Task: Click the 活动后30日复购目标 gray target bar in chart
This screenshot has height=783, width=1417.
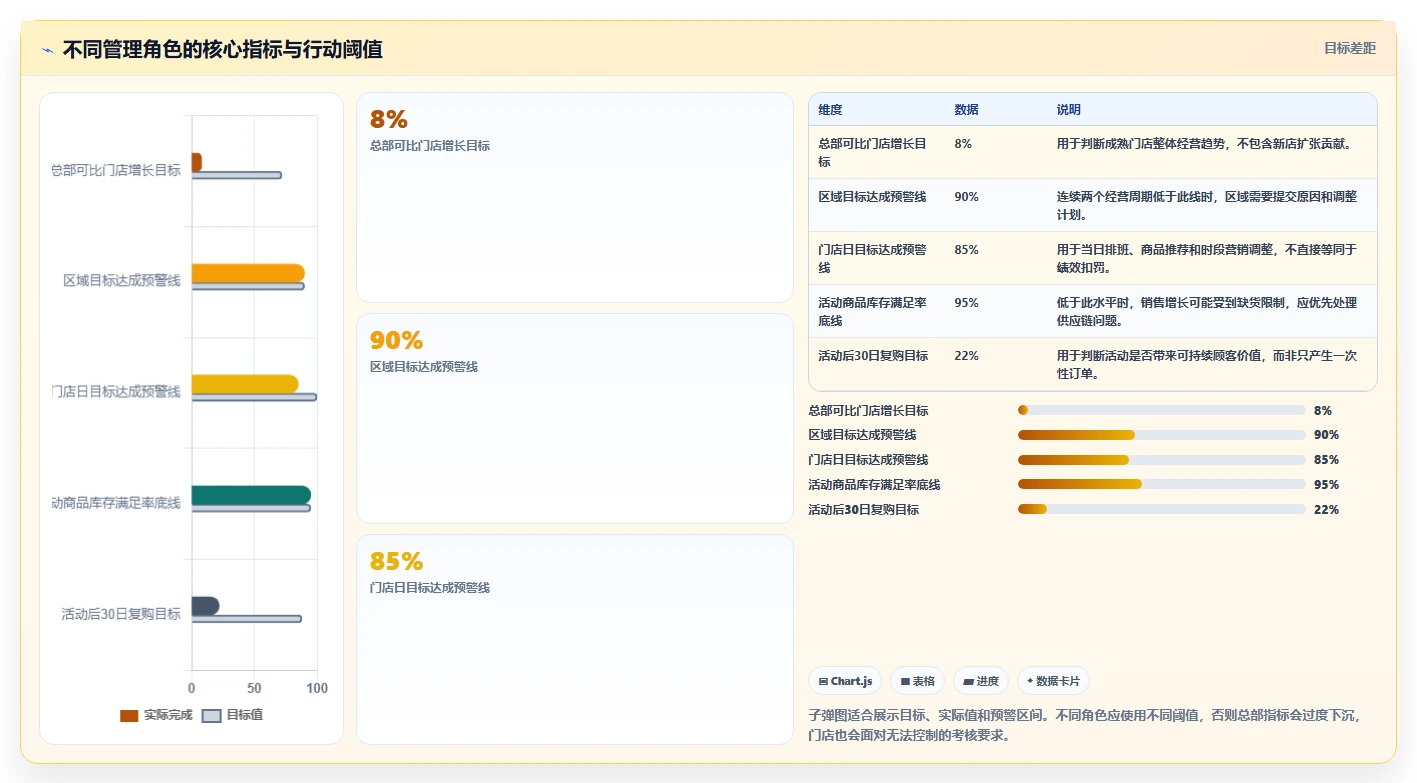Action: 247,619
